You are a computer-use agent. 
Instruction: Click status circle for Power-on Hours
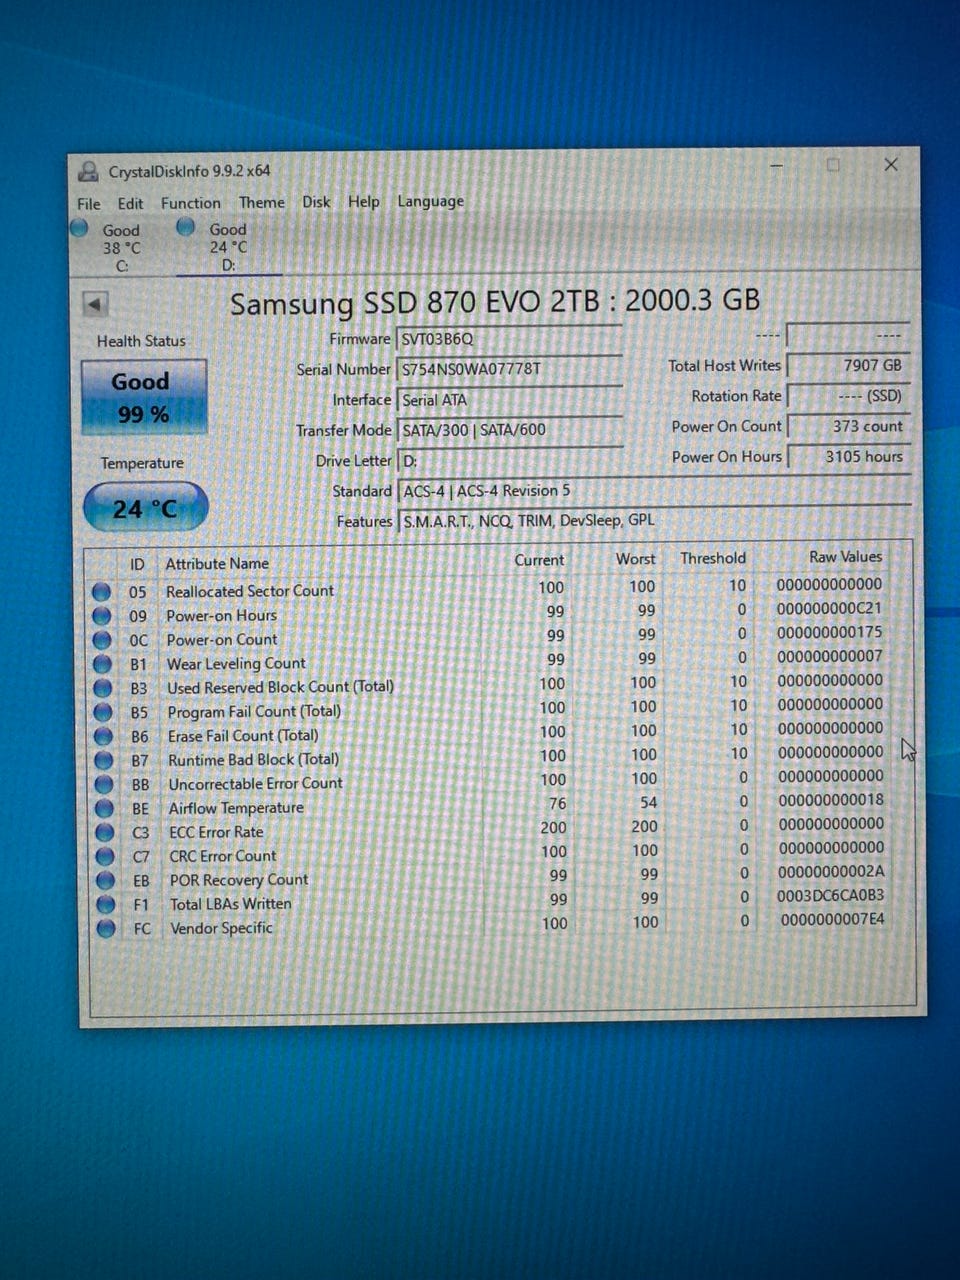coord(101,615)
